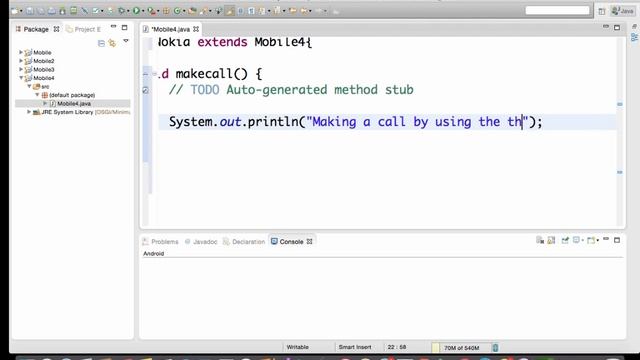Open Package Explorer view menu triangle
The image size is (640, 360).
[126, 41]
